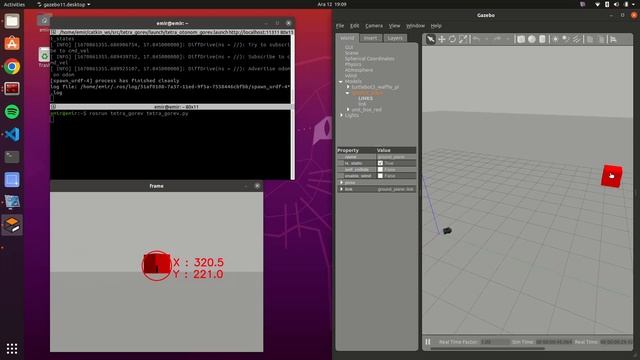Launch Google Chrome from the dock

[x=12, y=66]
